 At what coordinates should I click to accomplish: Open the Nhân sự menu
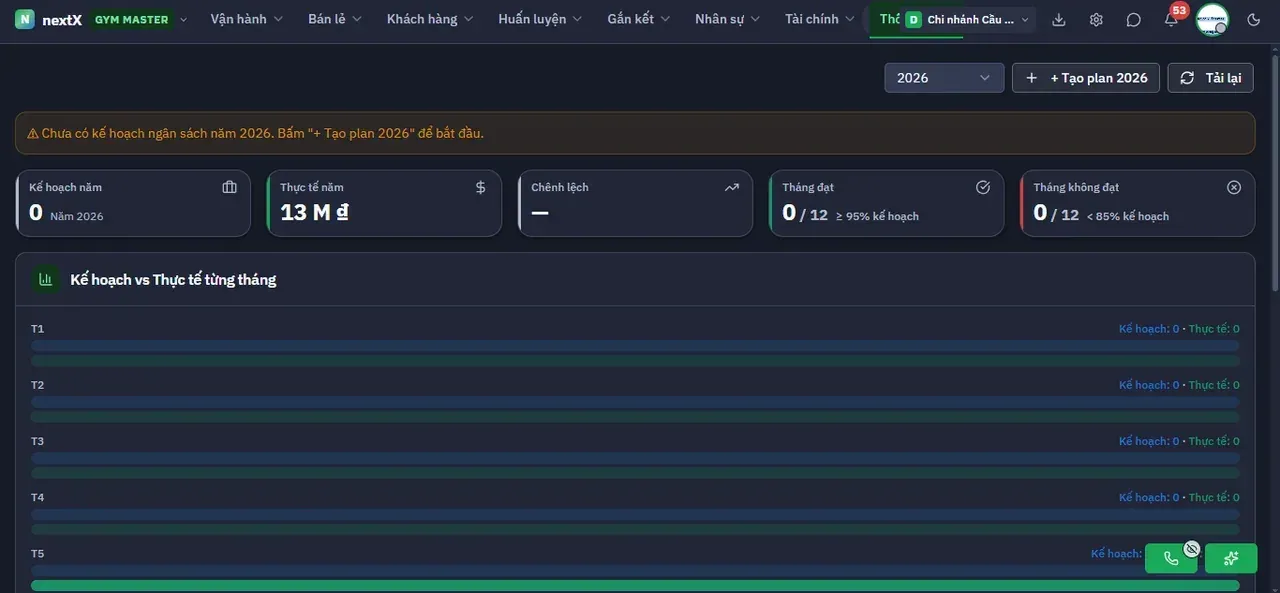click(727, 19)
